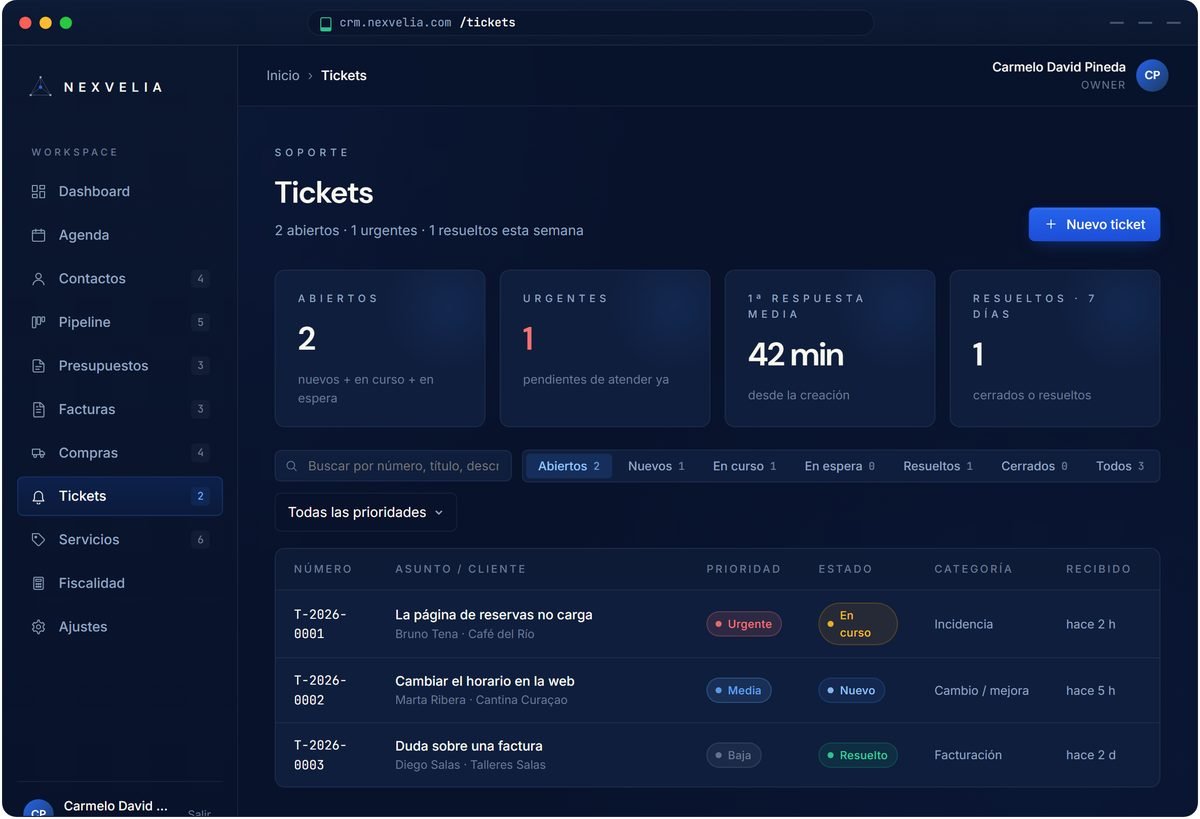
Task: Click 'Cambiar el horario en la web'
Action: (x=485, y=681)
